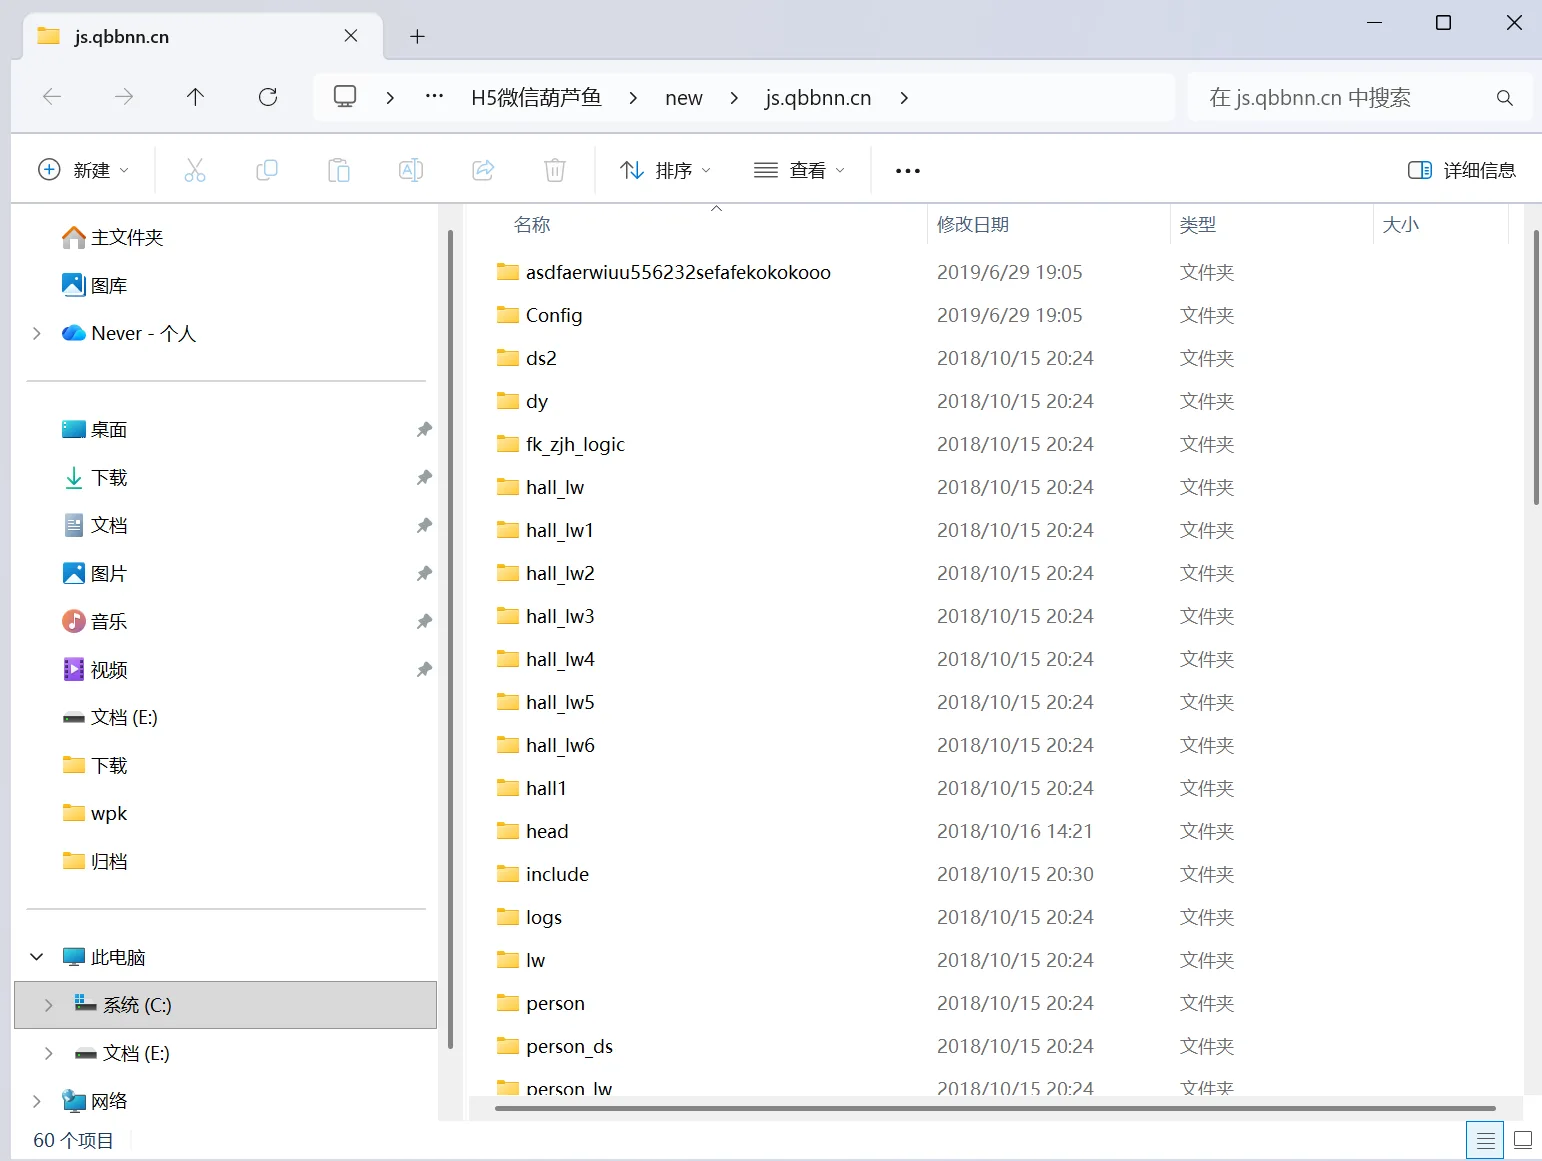
Task: Collapse the 此电脑 tree node
Action: 37,957
